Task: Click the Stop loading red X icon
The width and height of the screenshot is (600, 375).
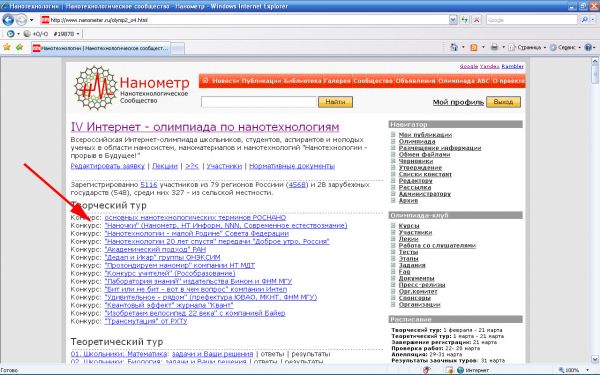Action: point(476,20)
